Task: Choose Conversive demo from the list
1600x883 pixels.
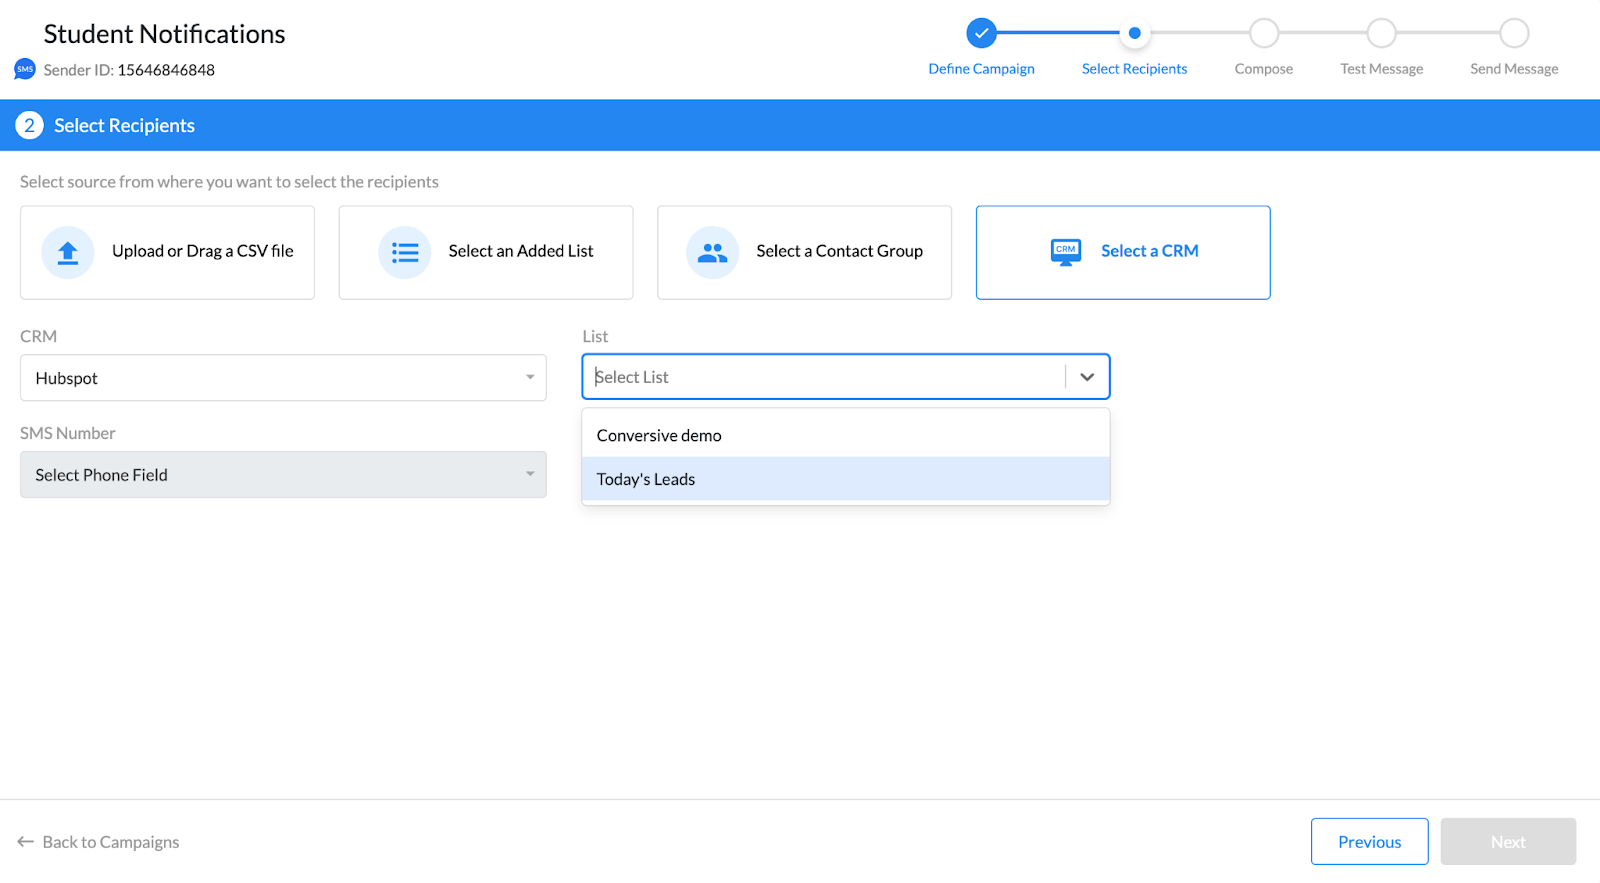Action: coord(846,436)
